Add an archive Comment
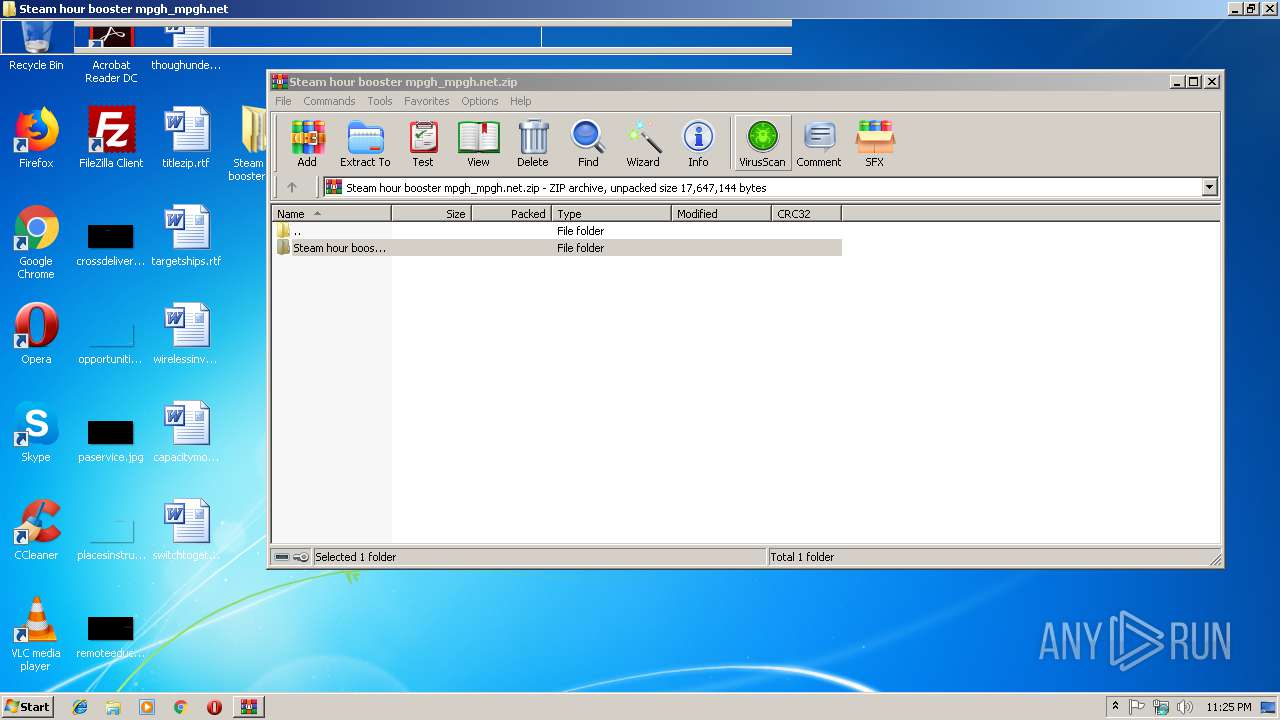This screenshot has height=720, width=1280. (819, 143)
